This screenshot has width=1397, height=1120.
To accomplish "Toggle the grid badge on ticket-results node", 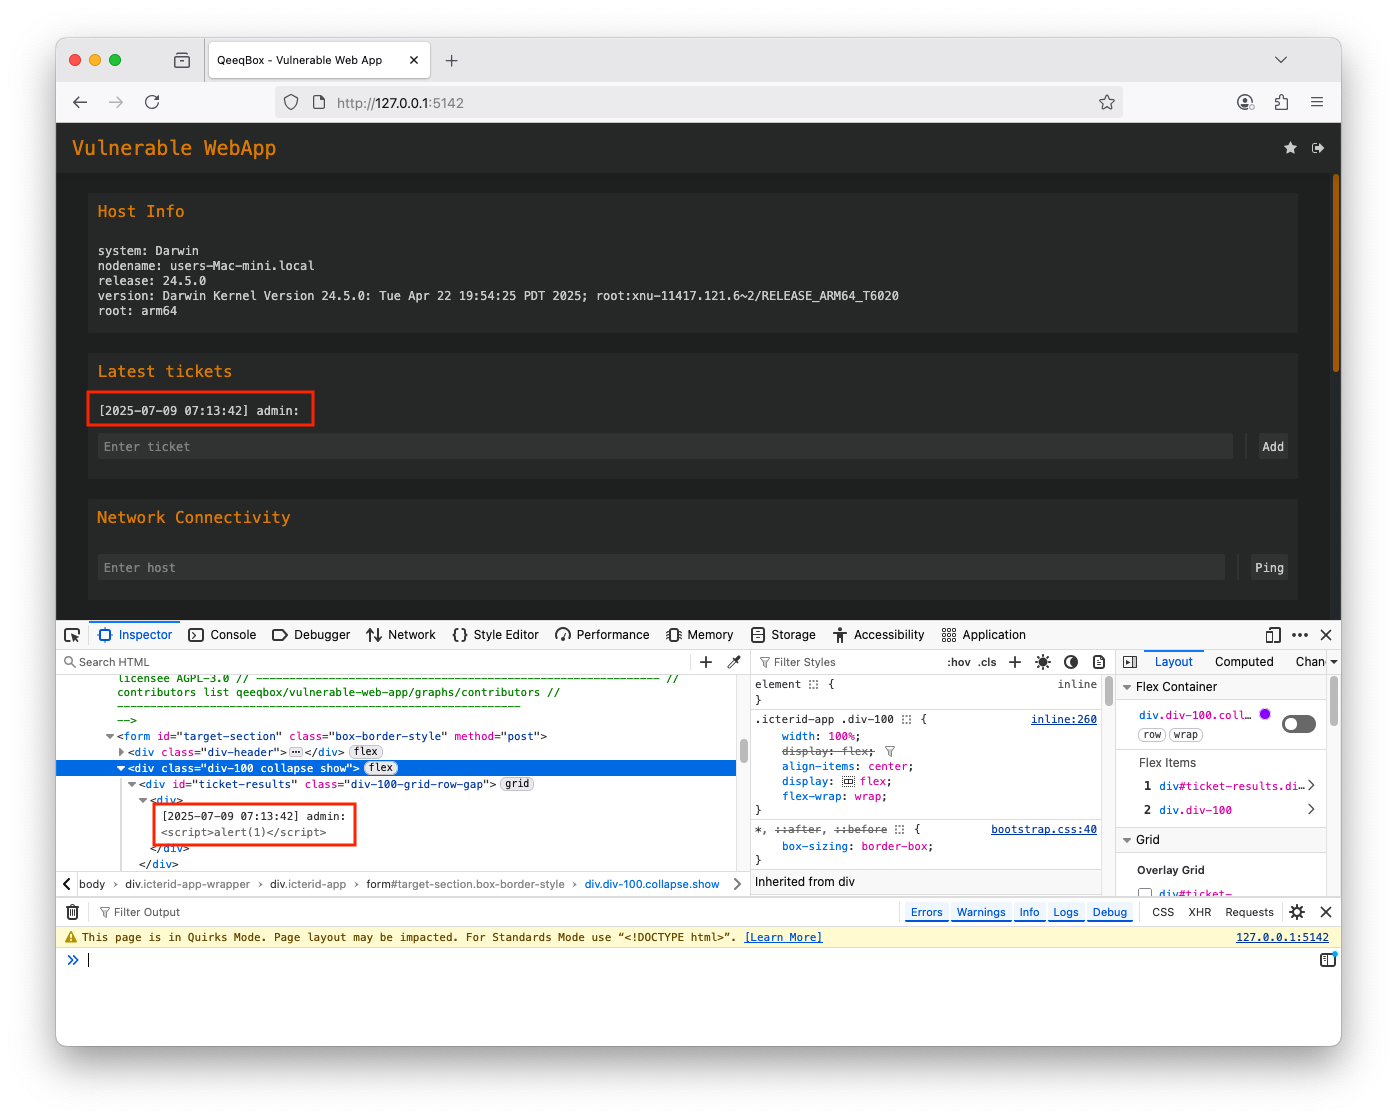I will point(517,784).
